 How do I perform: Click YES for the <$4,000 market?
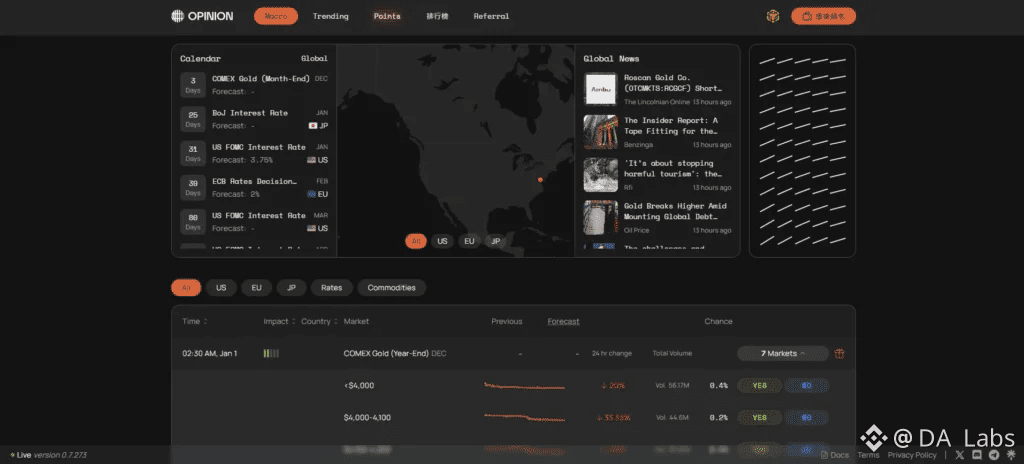pyautogui.click(x=760, y=386)
